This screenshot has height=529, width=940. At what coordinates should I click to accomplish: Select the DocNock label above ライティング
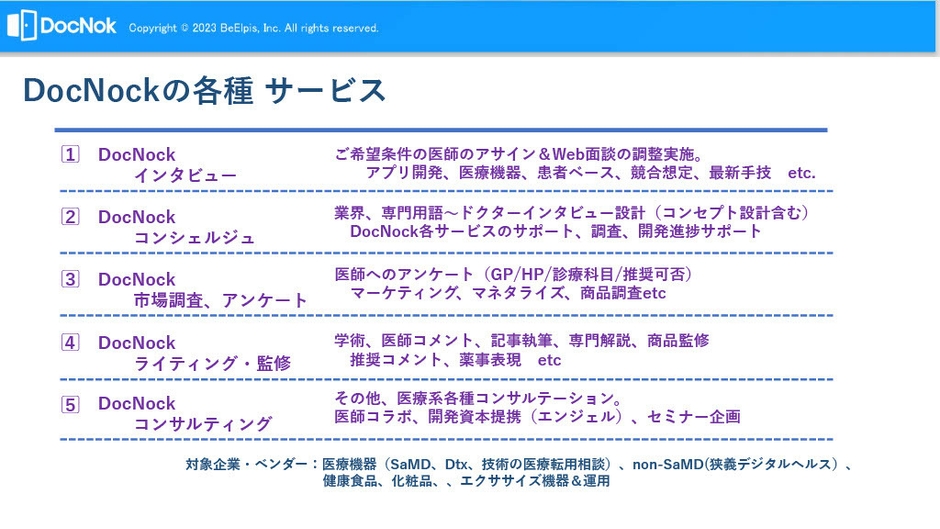tap(137, 343)
